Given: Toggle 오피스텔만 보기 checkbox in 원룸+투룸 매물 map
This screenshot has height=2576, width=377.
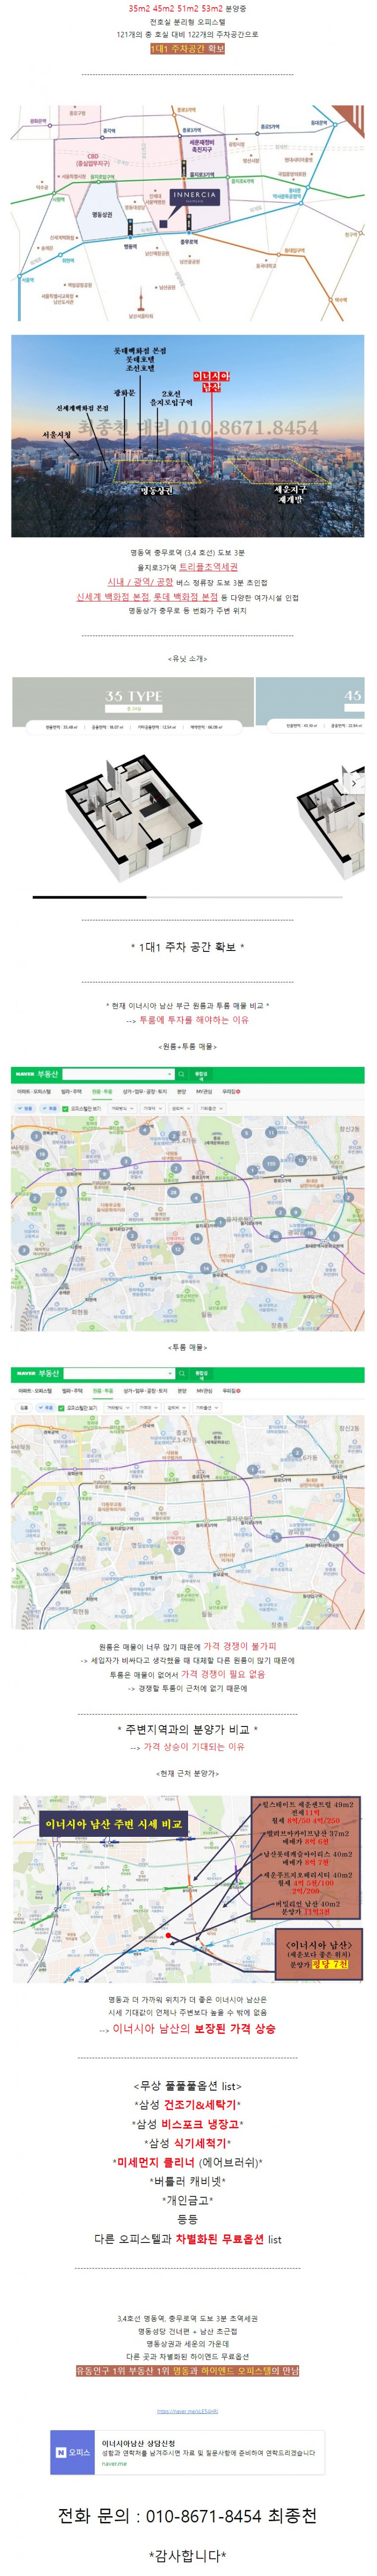Looking at the screenshot, I should tap(66, 1108).
